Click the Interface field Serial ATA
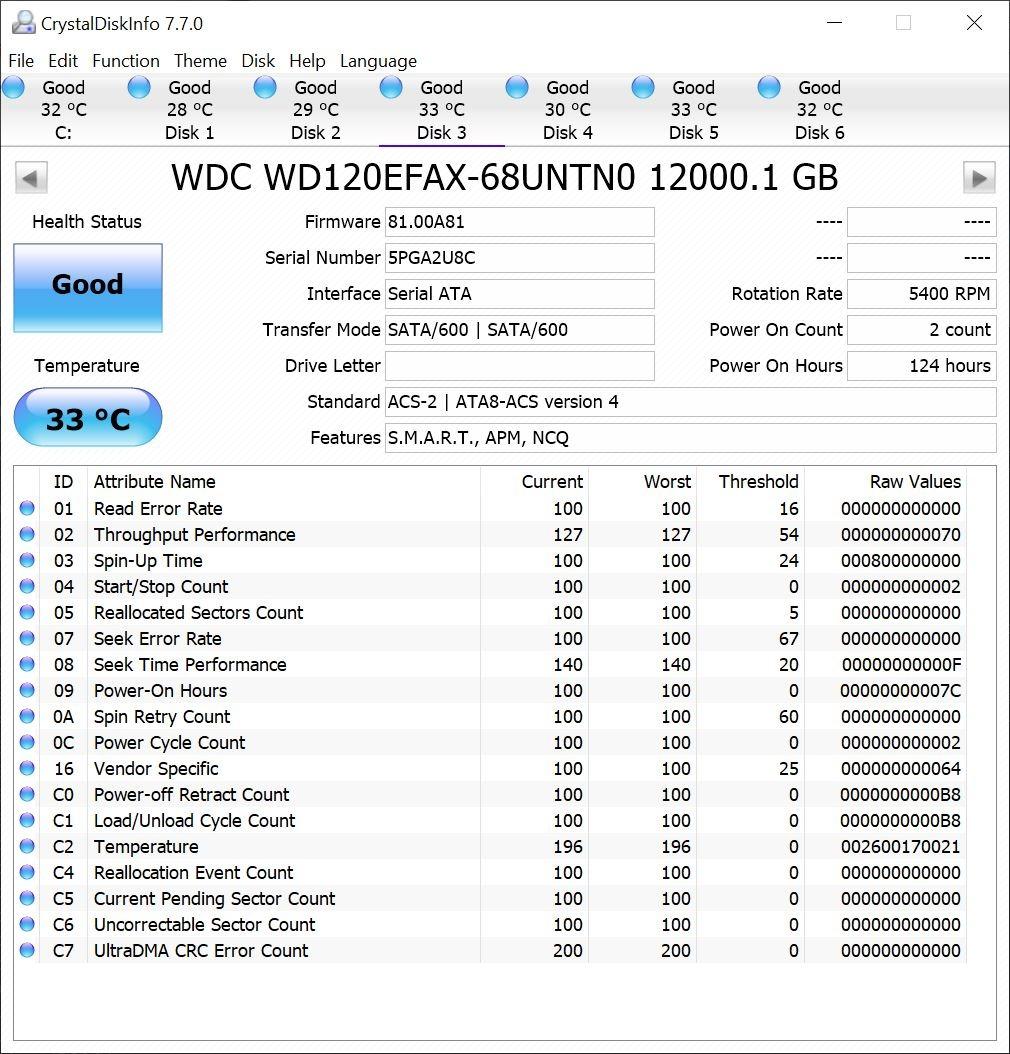Screen dimensions: 1010x1054 tap(519, 294)
